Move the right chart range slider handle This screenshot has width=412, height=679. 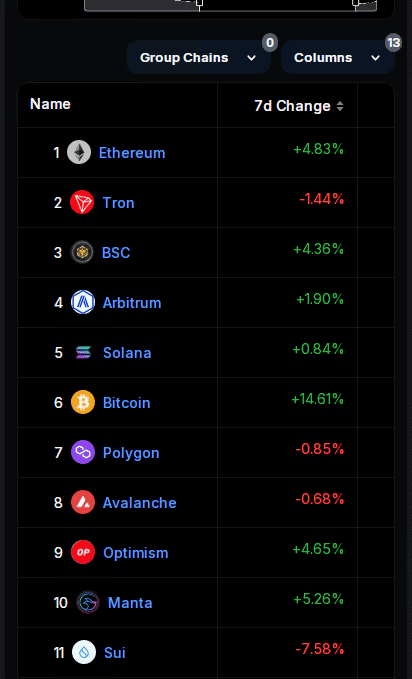[x=356, y=3]
